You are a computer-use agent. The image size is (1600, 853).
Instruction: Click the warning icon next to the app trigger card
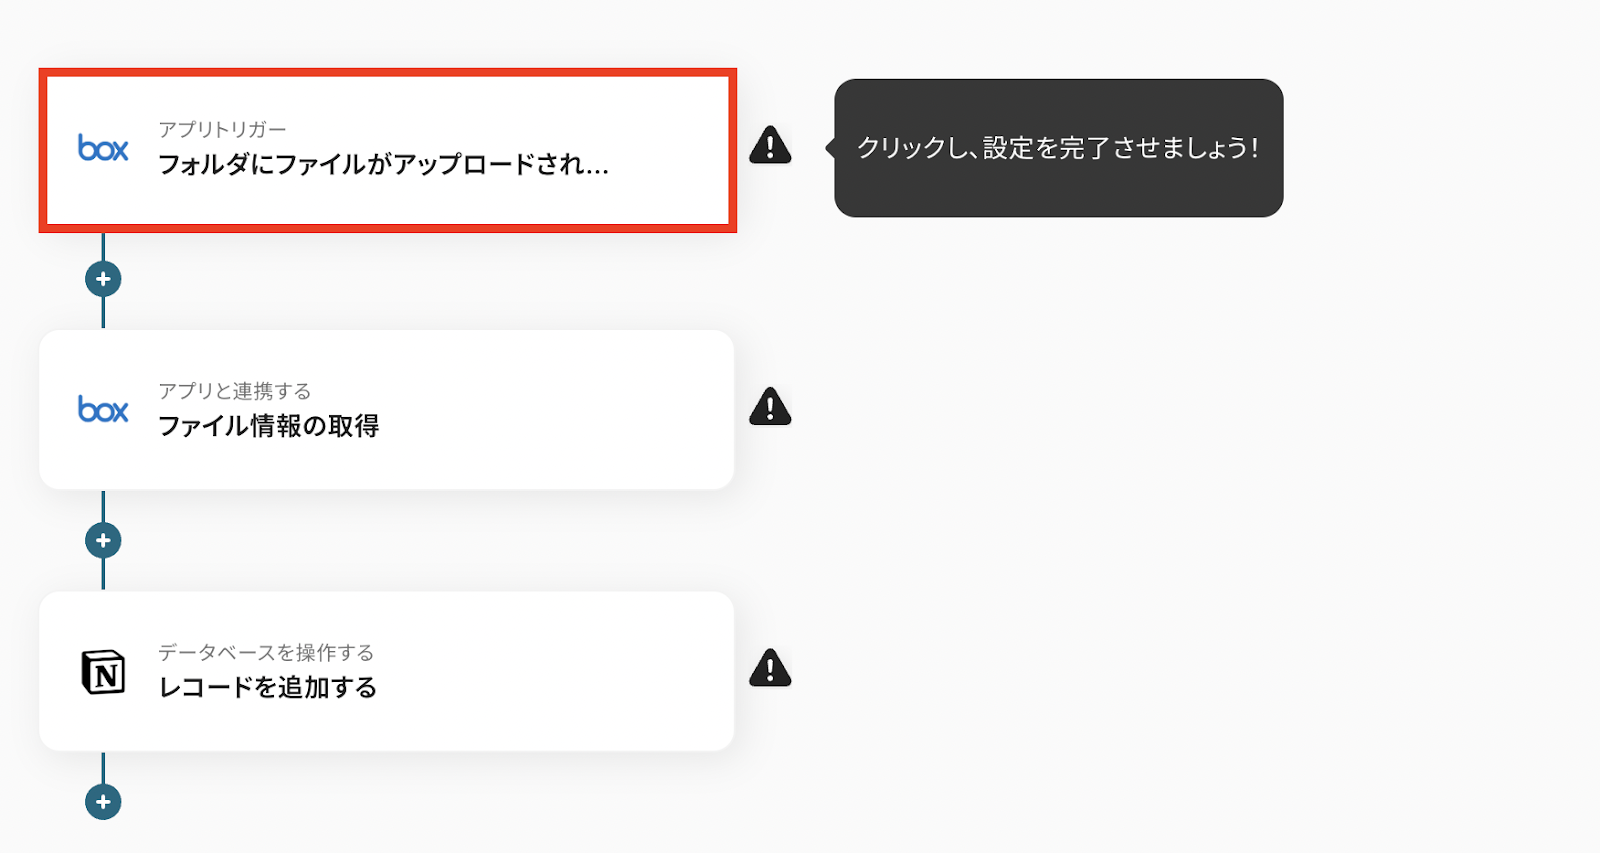coord(770,146)
